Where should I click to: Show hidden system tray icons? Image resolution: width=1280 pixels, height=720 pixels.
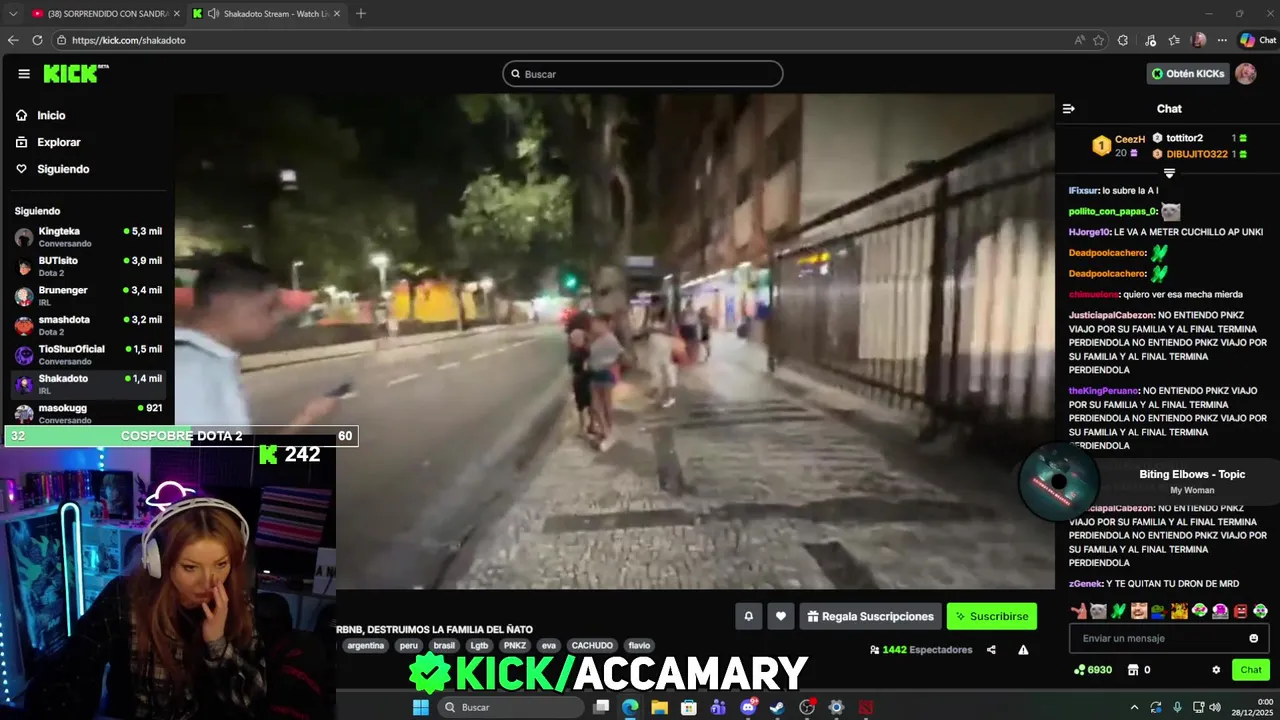point(1134,707)
